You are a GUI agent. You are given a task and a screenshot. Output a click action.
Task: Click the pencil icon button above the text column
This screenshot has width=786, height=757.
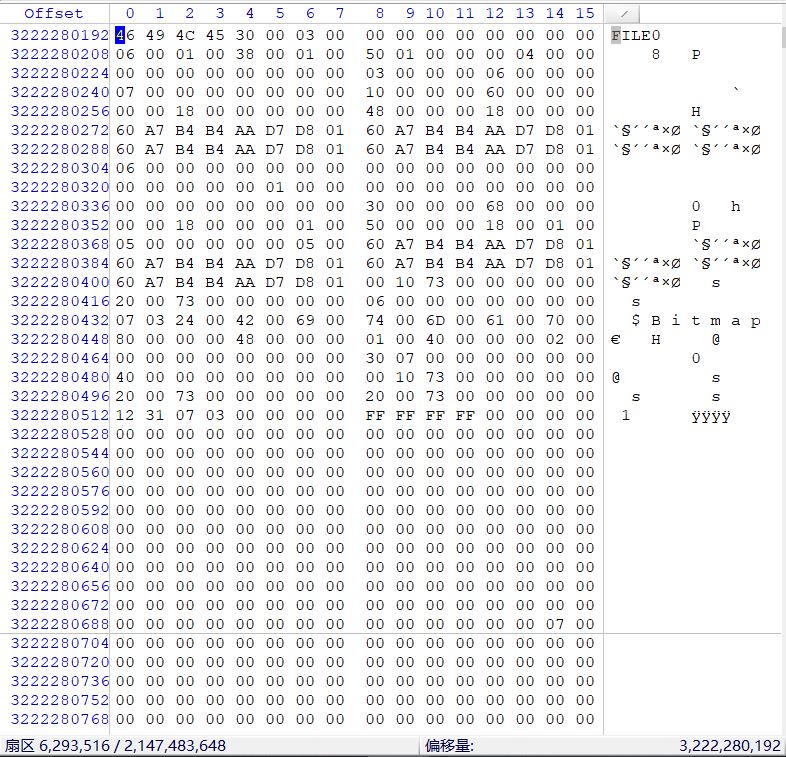pyautogui.click(x=622, y=14)
